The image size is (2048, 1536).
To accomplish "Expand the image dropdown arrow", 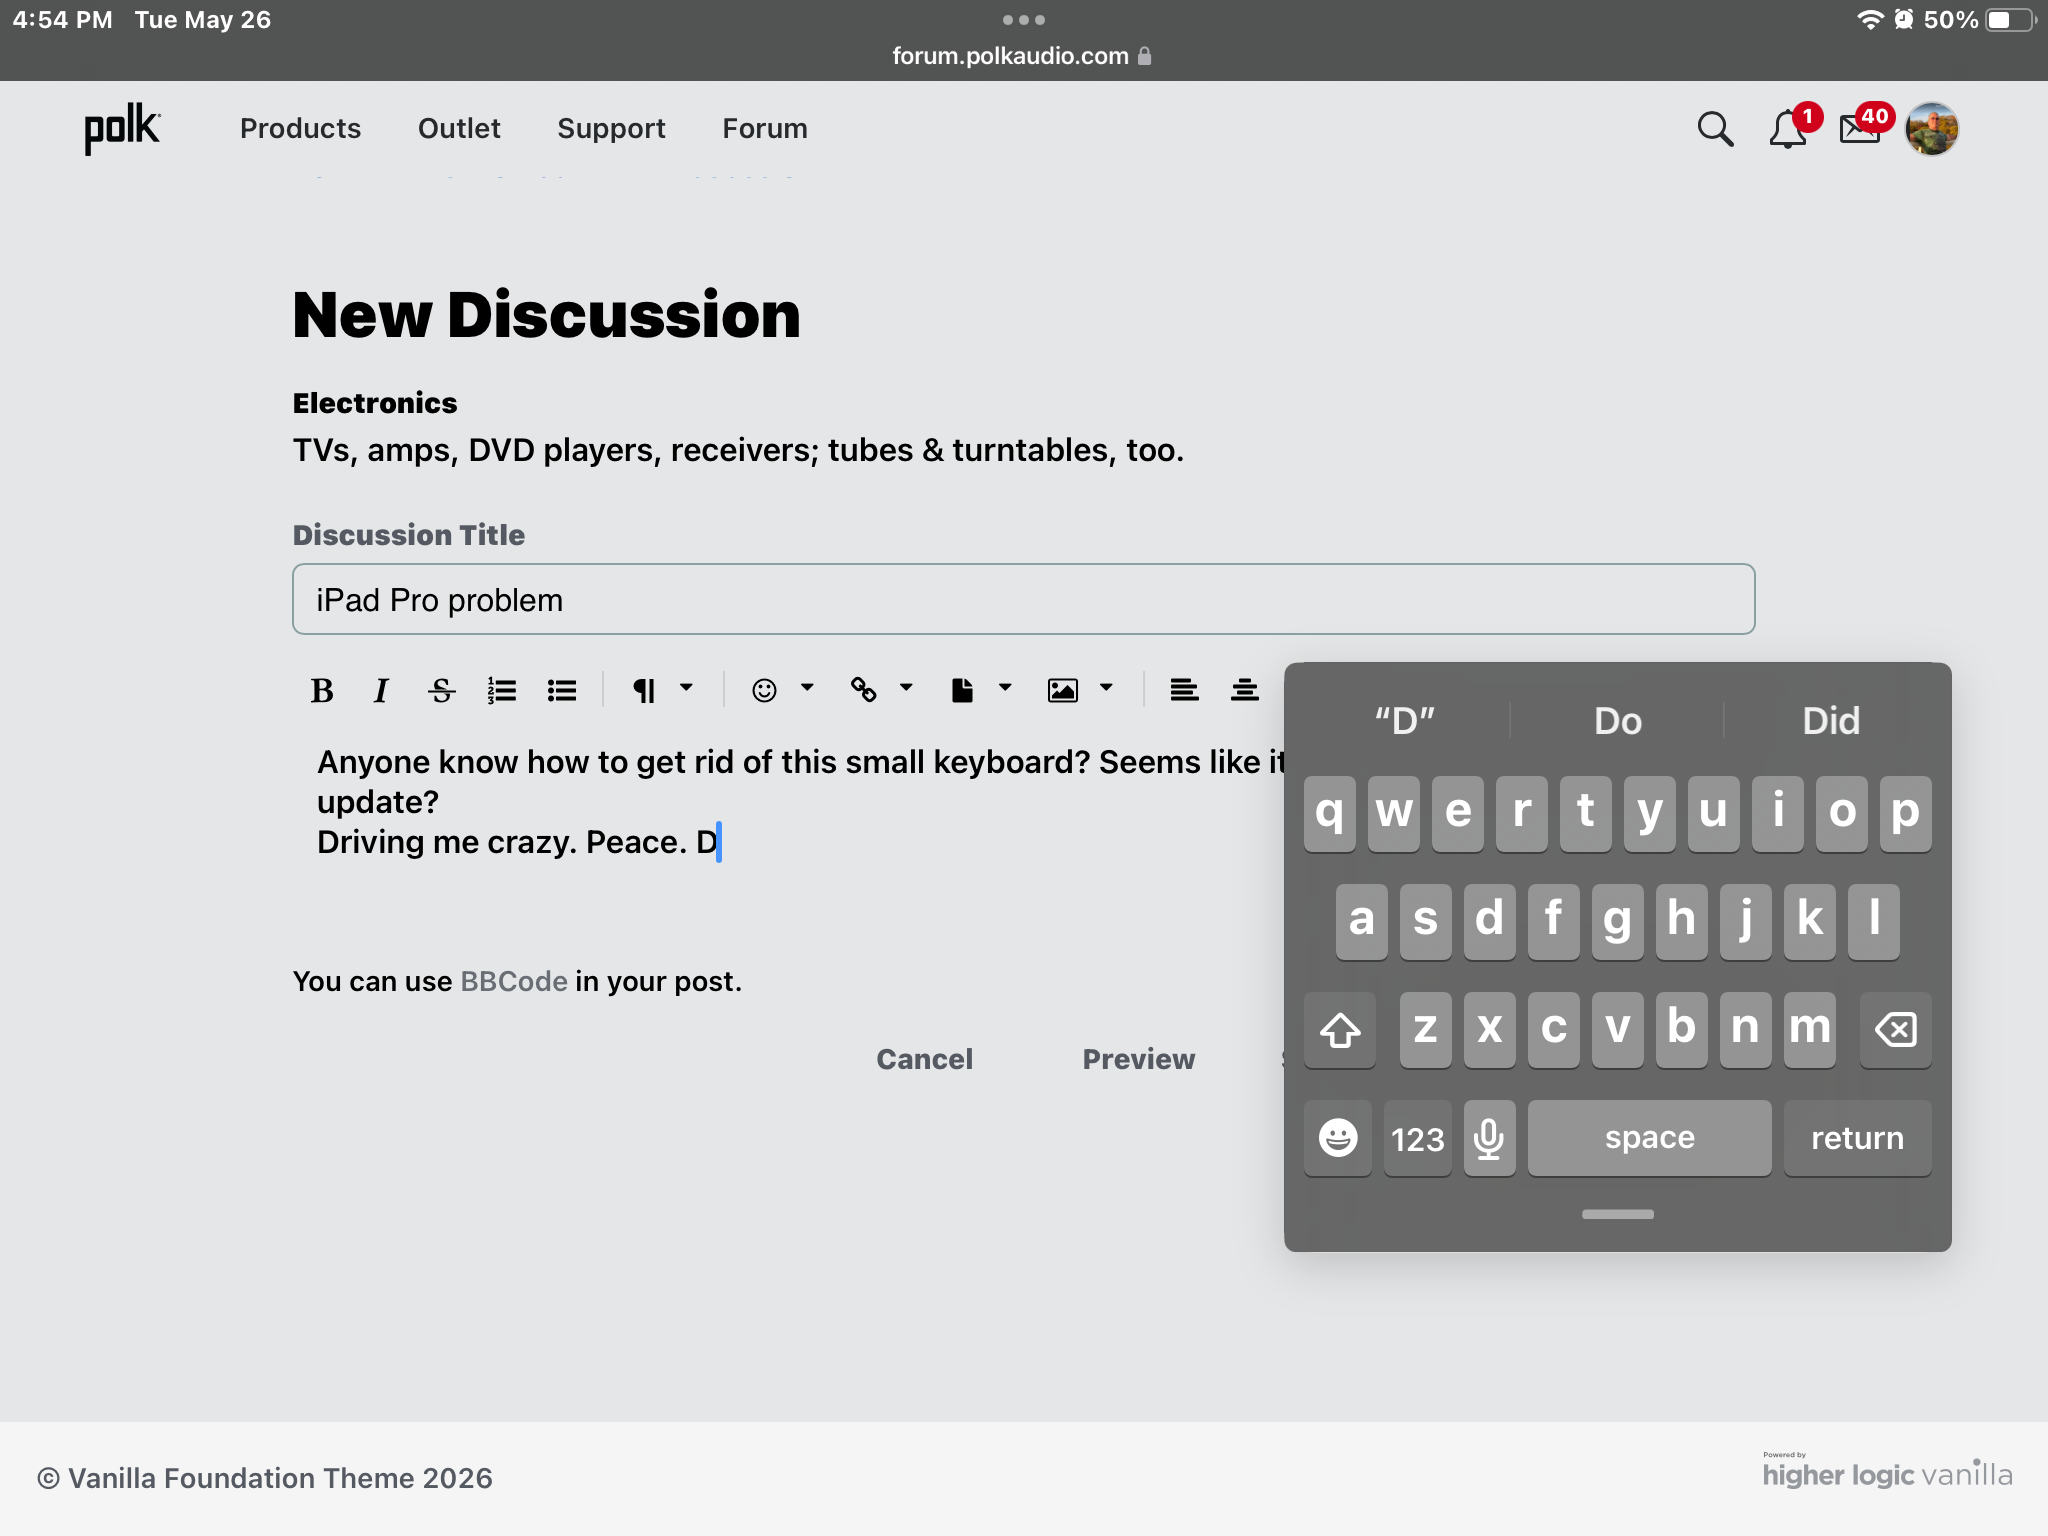I will click(x=1106, y=688).
